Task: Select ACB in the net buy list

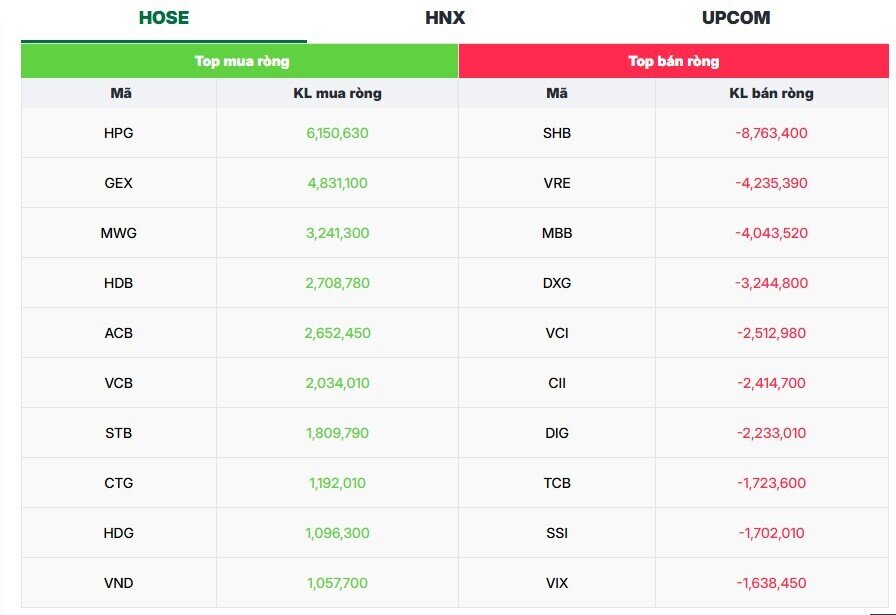Action: tap(118, 333)
